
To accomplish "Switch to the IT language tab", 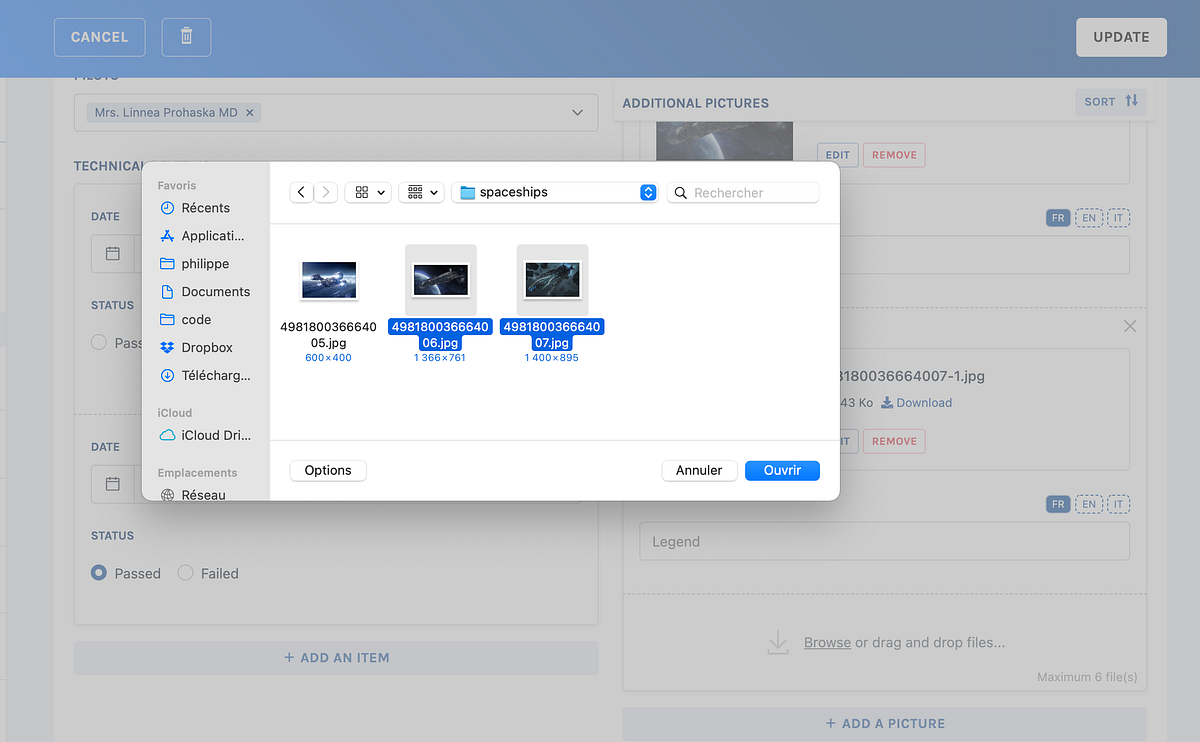I will click(x=1118, y=217).
